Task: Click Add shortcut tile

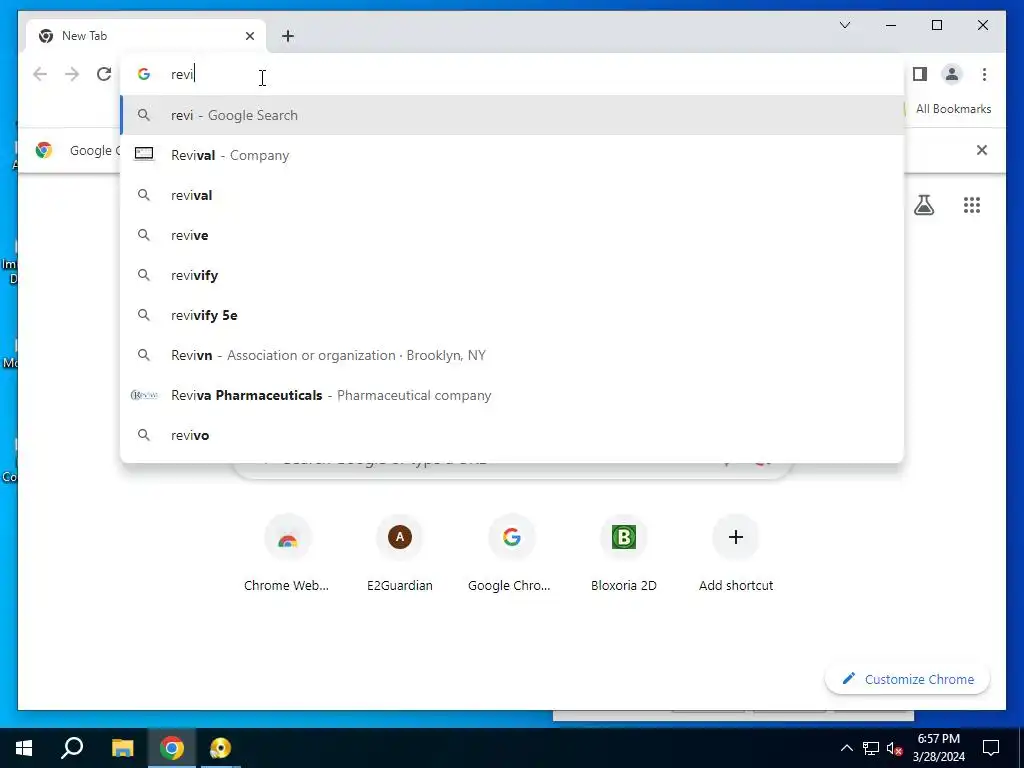Action: pyautogui.click(x=736, y=553)
